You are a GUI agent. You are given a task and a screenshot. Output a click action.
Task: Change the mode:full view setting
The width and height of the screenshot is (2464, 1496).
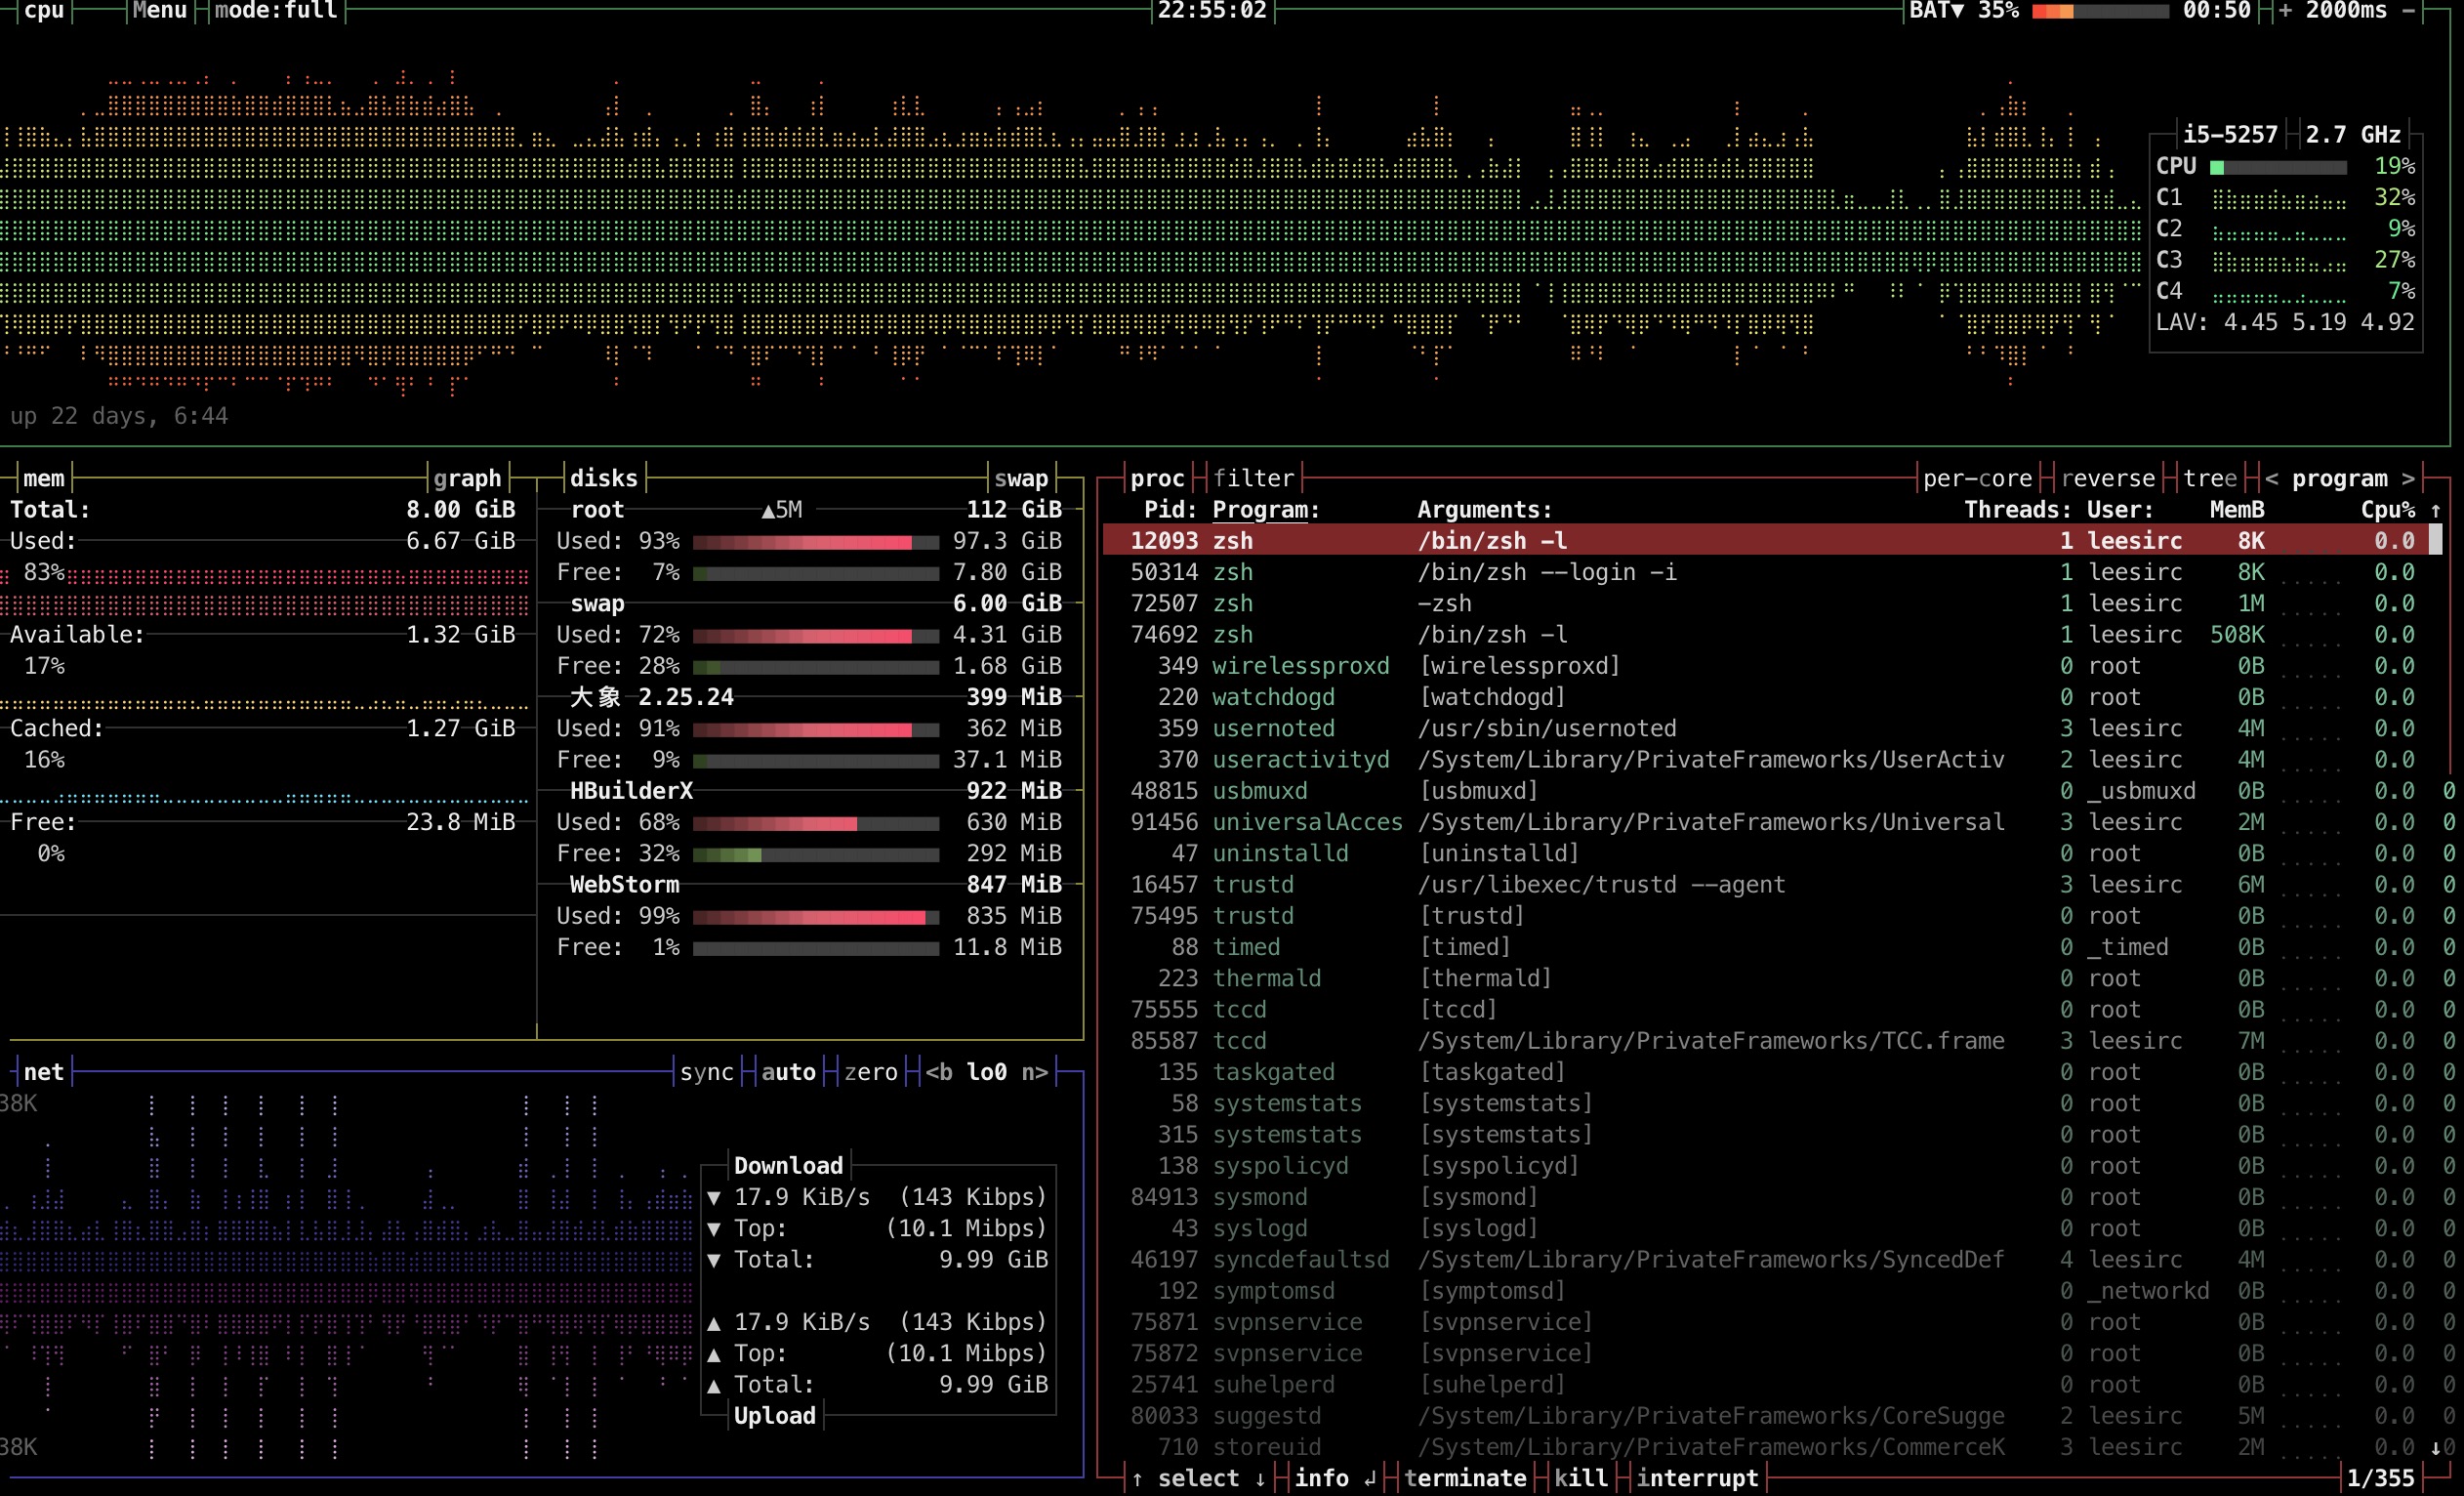coord(275,10)
